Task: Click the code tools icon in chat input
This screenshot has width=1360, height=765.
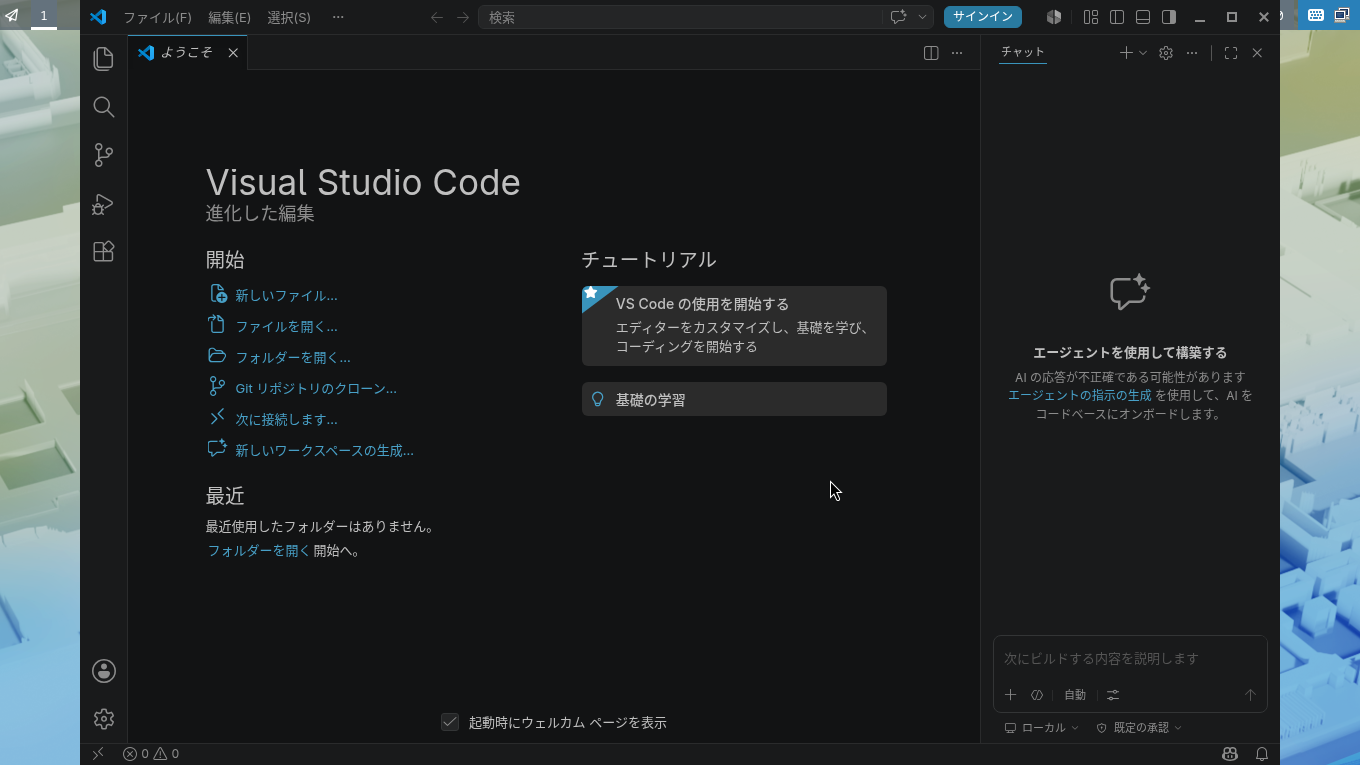Action: (x=1037, y=695)
